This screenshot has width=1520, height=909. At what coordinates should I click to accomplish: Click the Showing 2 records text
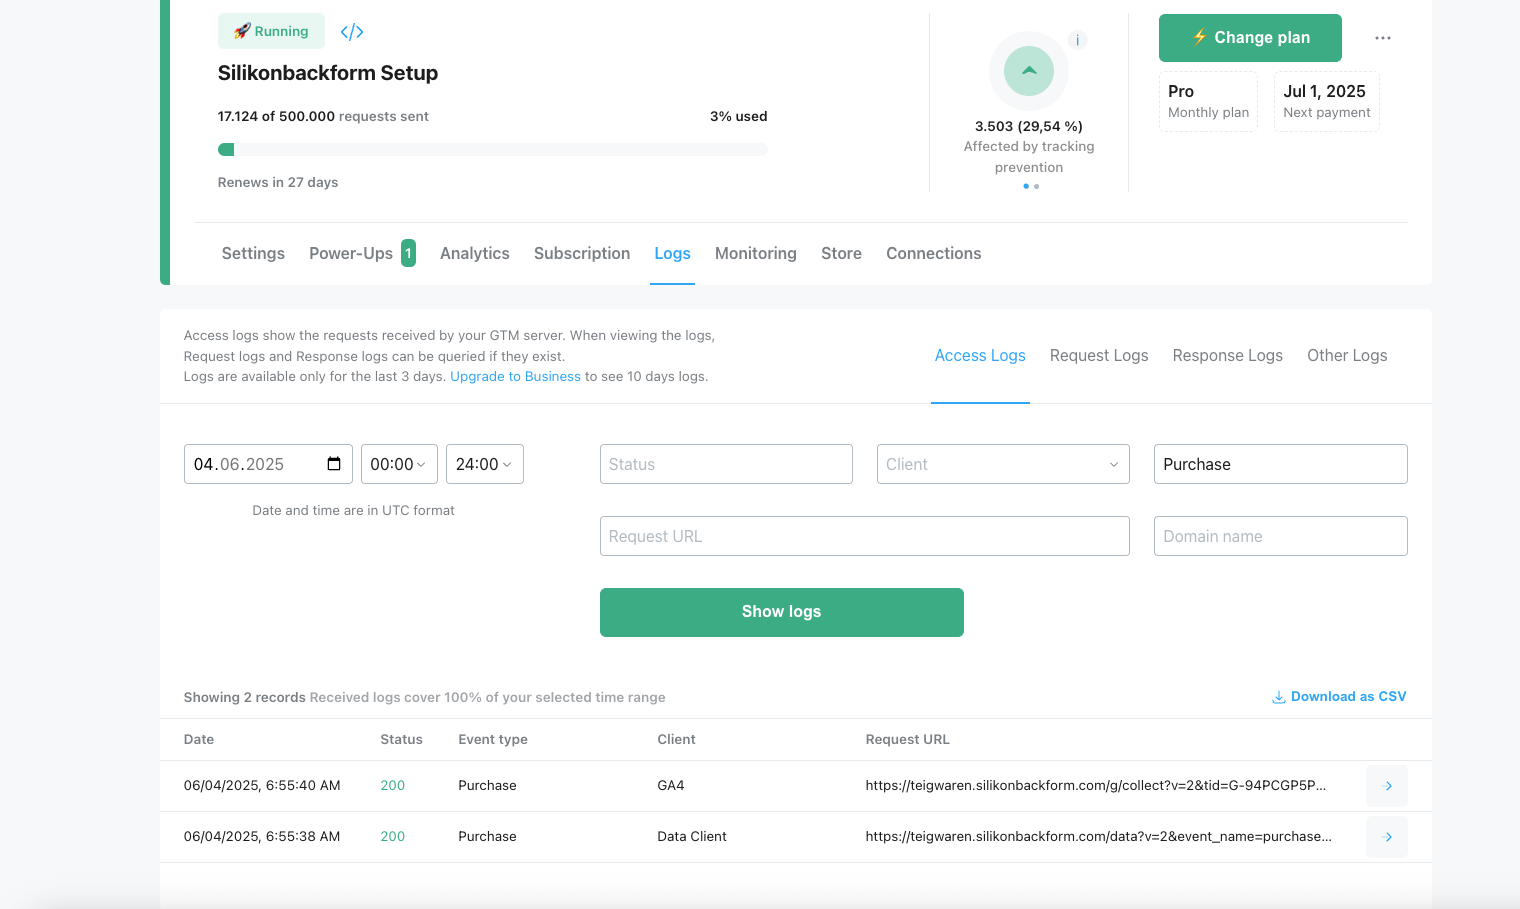[245, 698]
